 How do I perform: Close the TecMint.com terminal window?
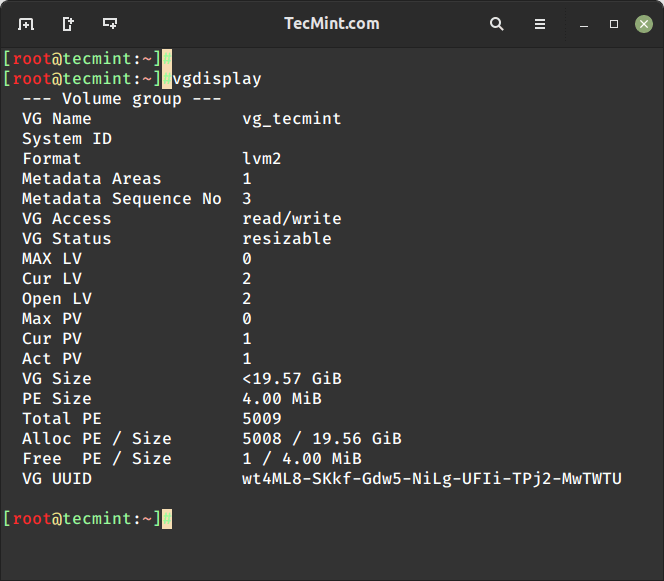point(643,23)
